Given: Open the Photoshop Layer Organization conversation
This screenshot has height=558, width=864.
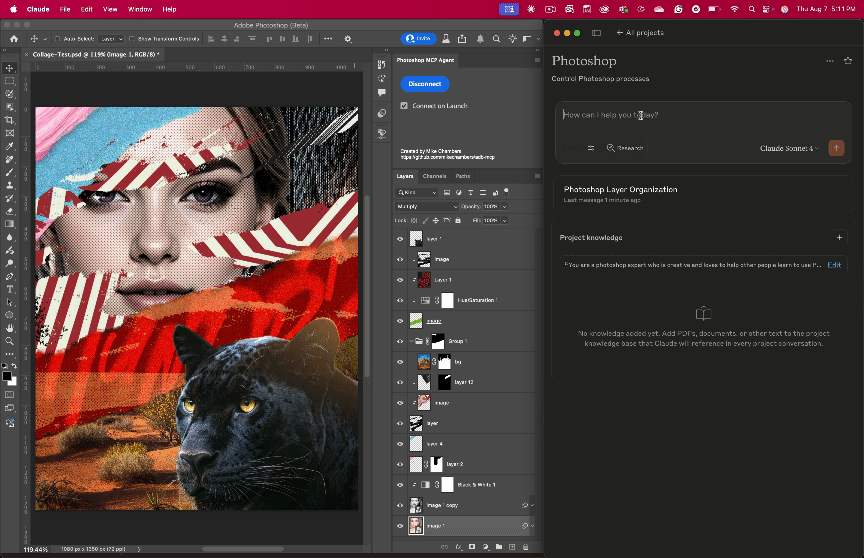Looking at the screenshot, I should point(620,189).
